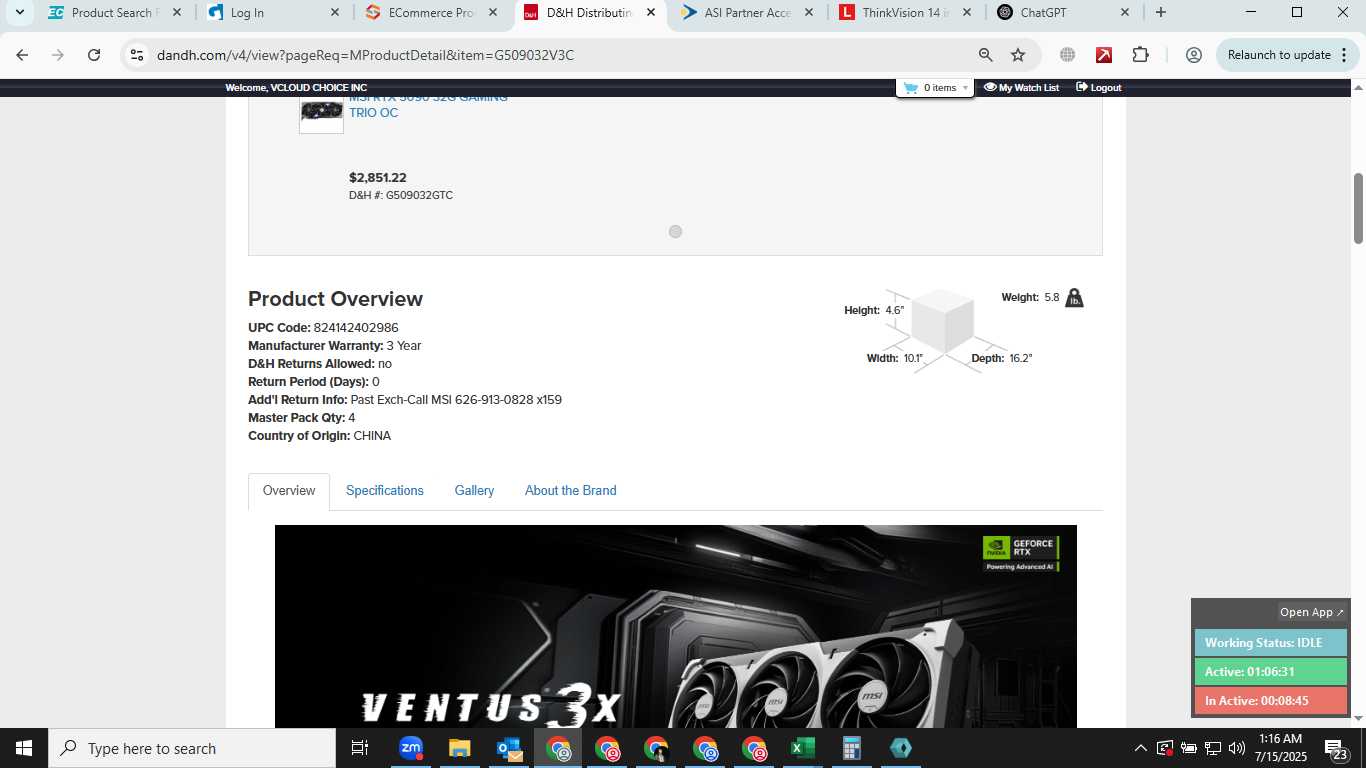1366x768 pixels.
Task: Open the Gallery tab
Action: (x=474, y=491)
